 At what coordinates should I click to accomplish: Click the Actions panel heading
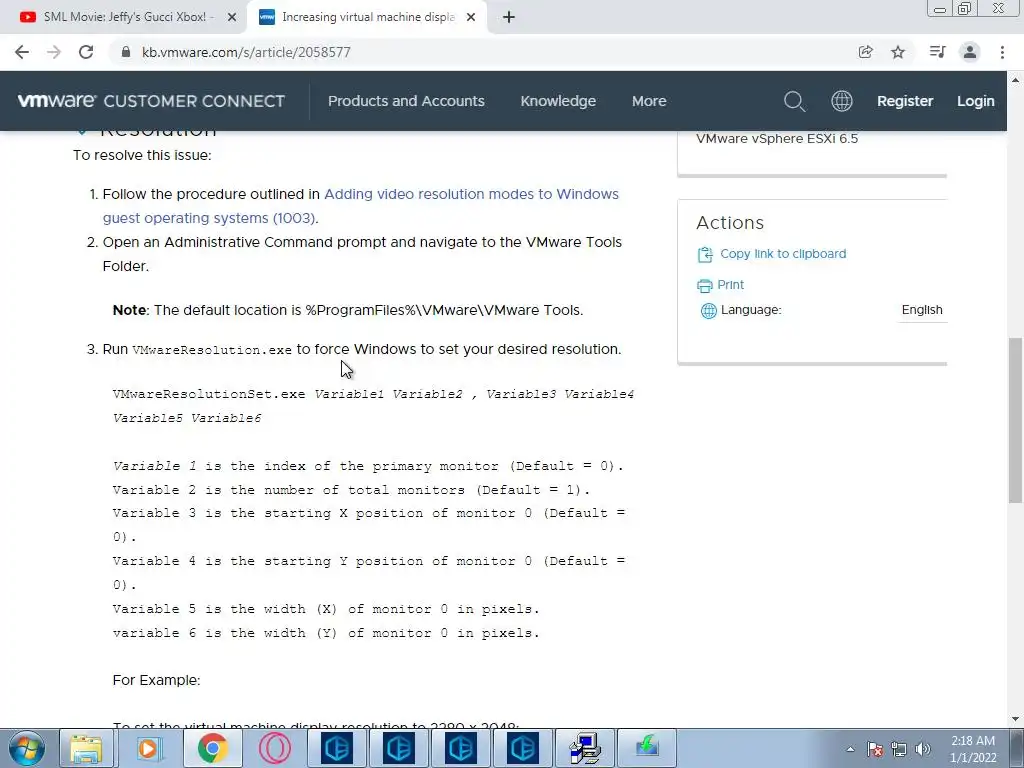pos(730,223)
